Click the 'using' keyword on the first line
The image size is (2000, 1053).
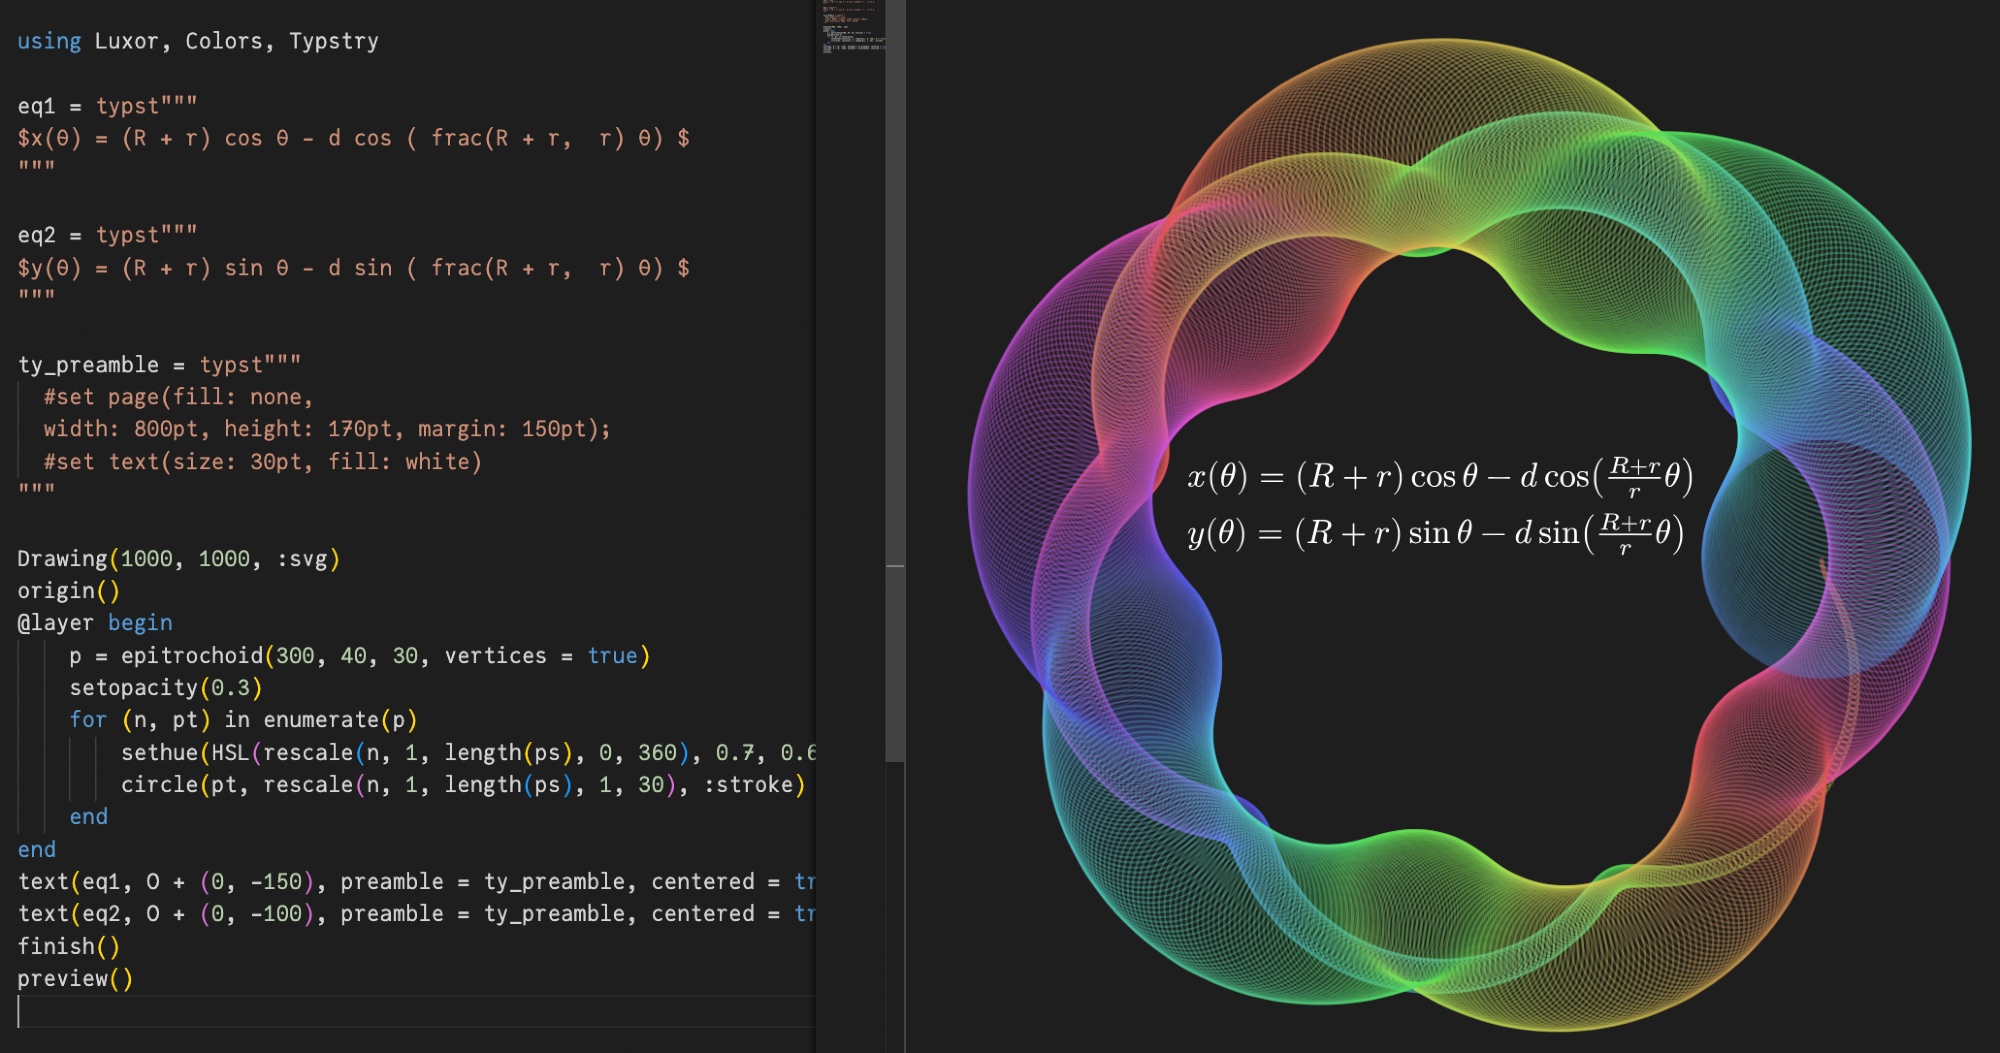click(x=49, y=41)
